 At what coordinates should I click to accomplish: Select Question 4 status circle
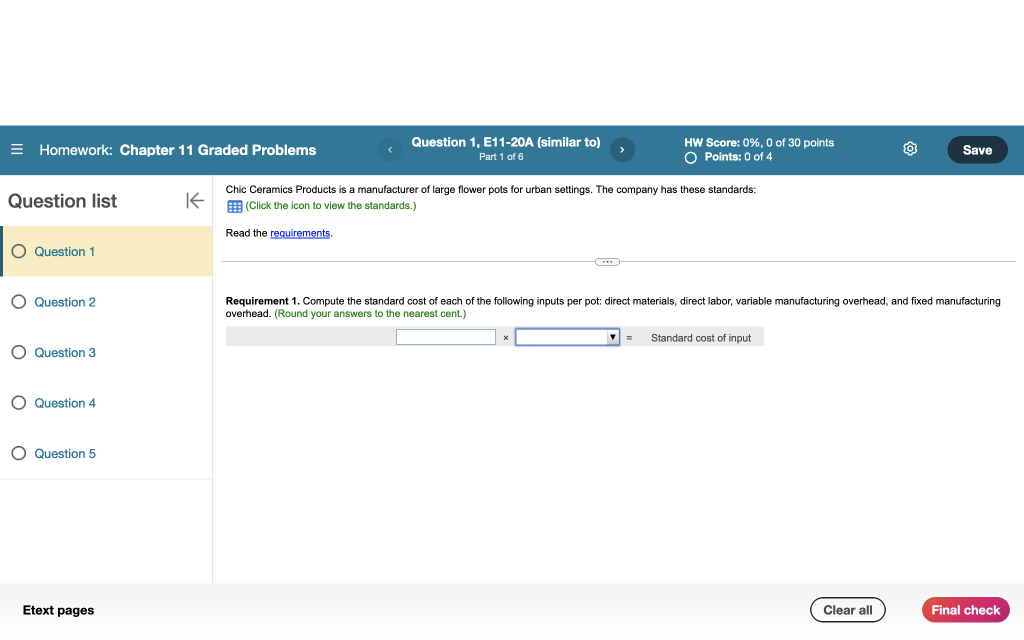(19, 403)
